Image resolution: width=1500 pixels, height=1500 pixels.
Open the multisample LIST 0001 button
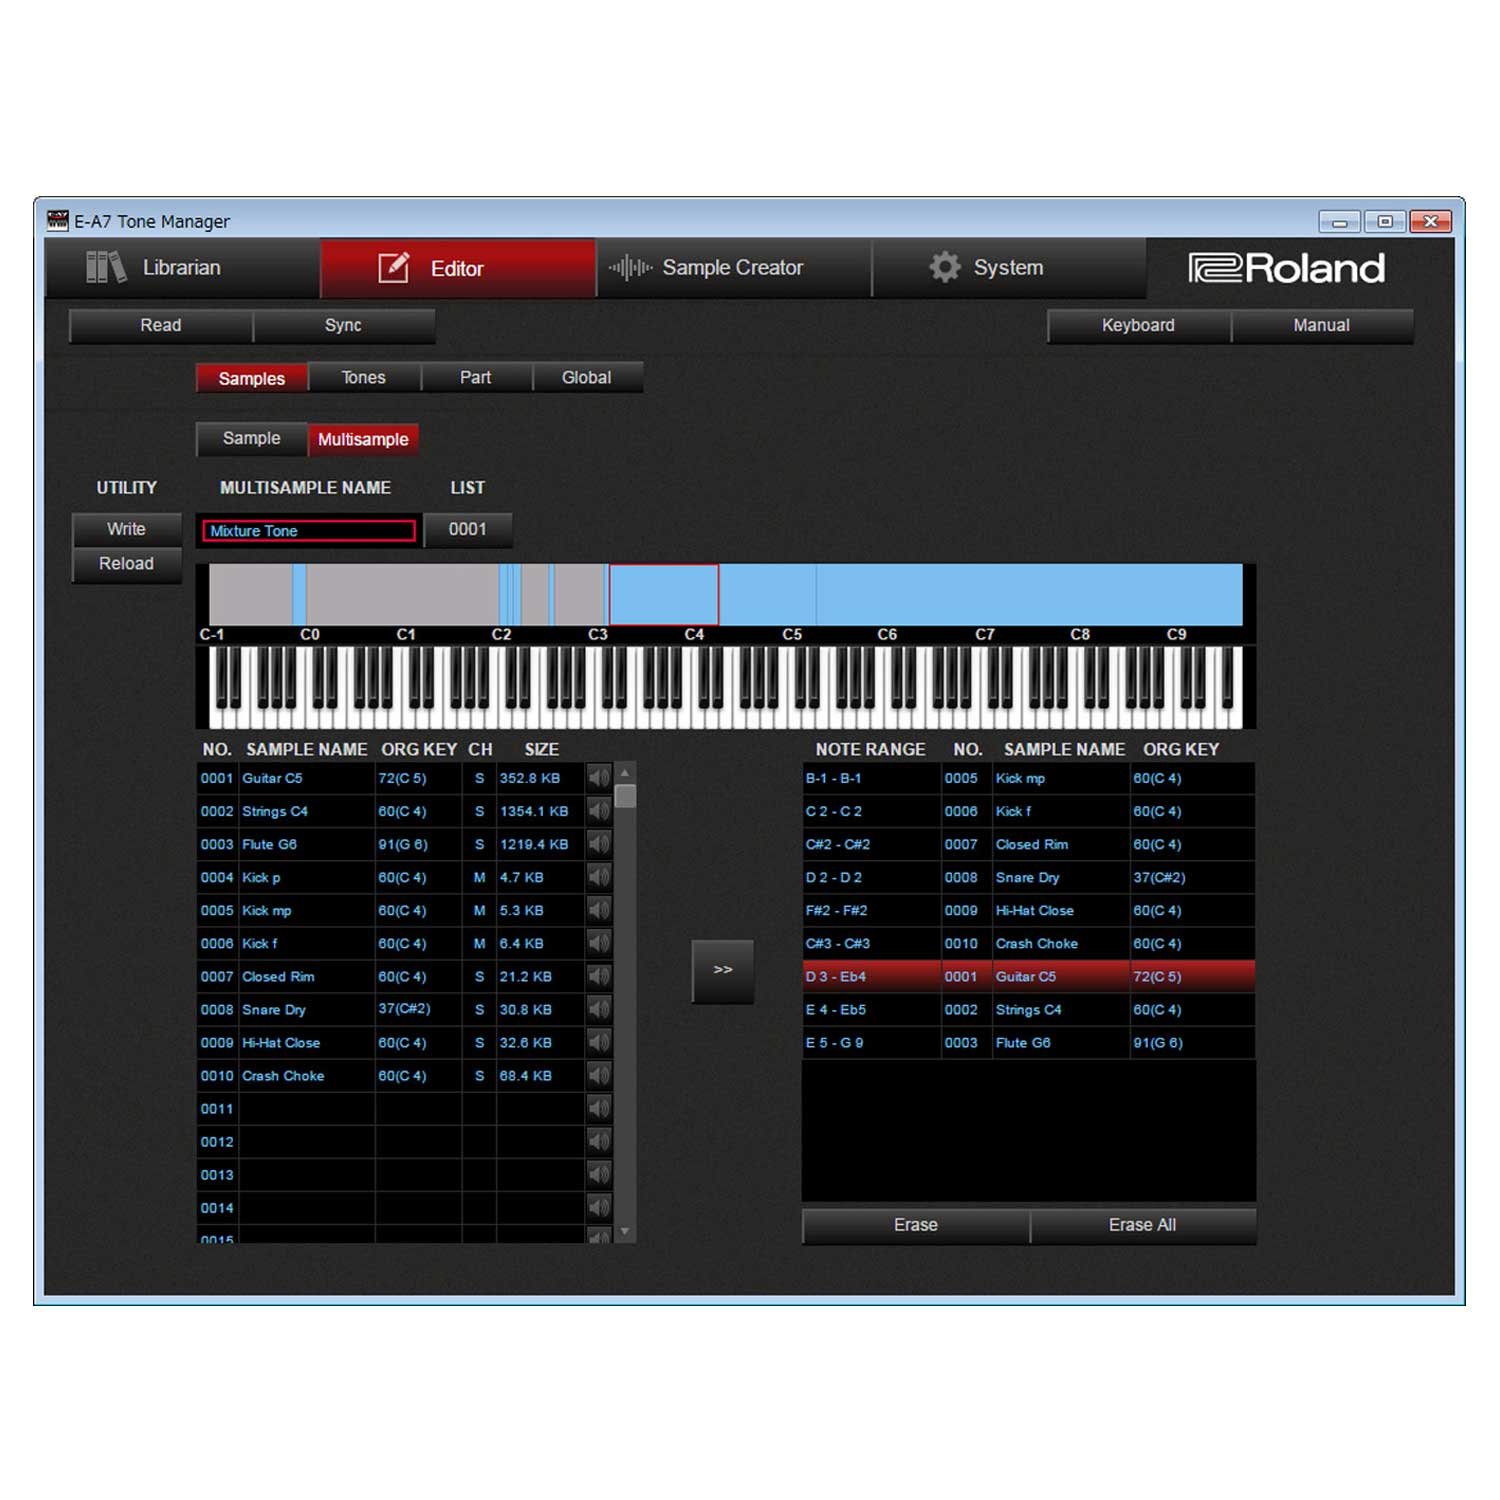[x=468, y=530]
